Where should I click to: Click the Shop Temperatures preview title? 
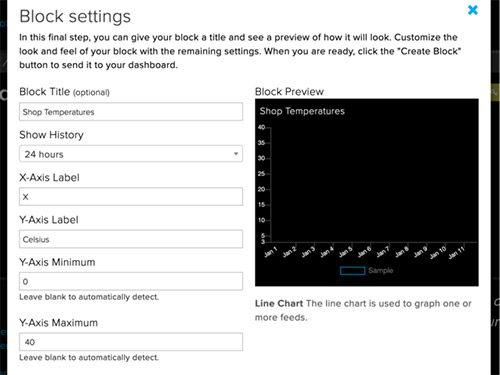302,111
